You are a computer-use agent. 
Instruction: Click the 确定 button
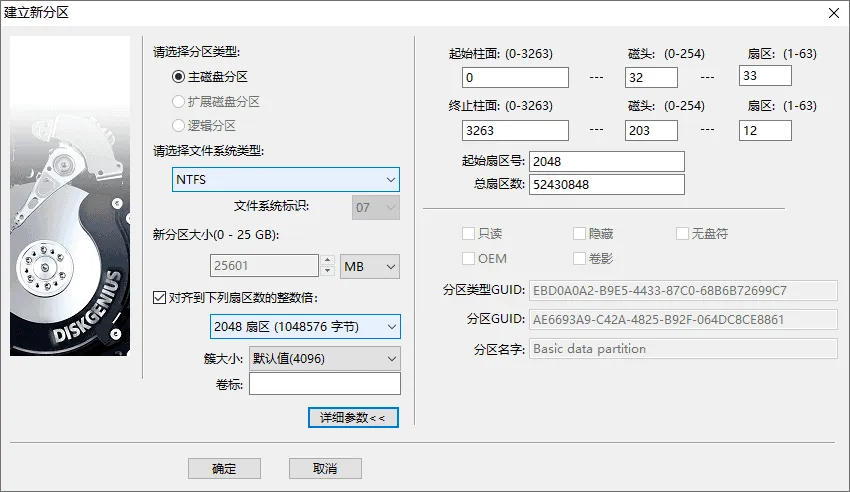click(224, 469)
